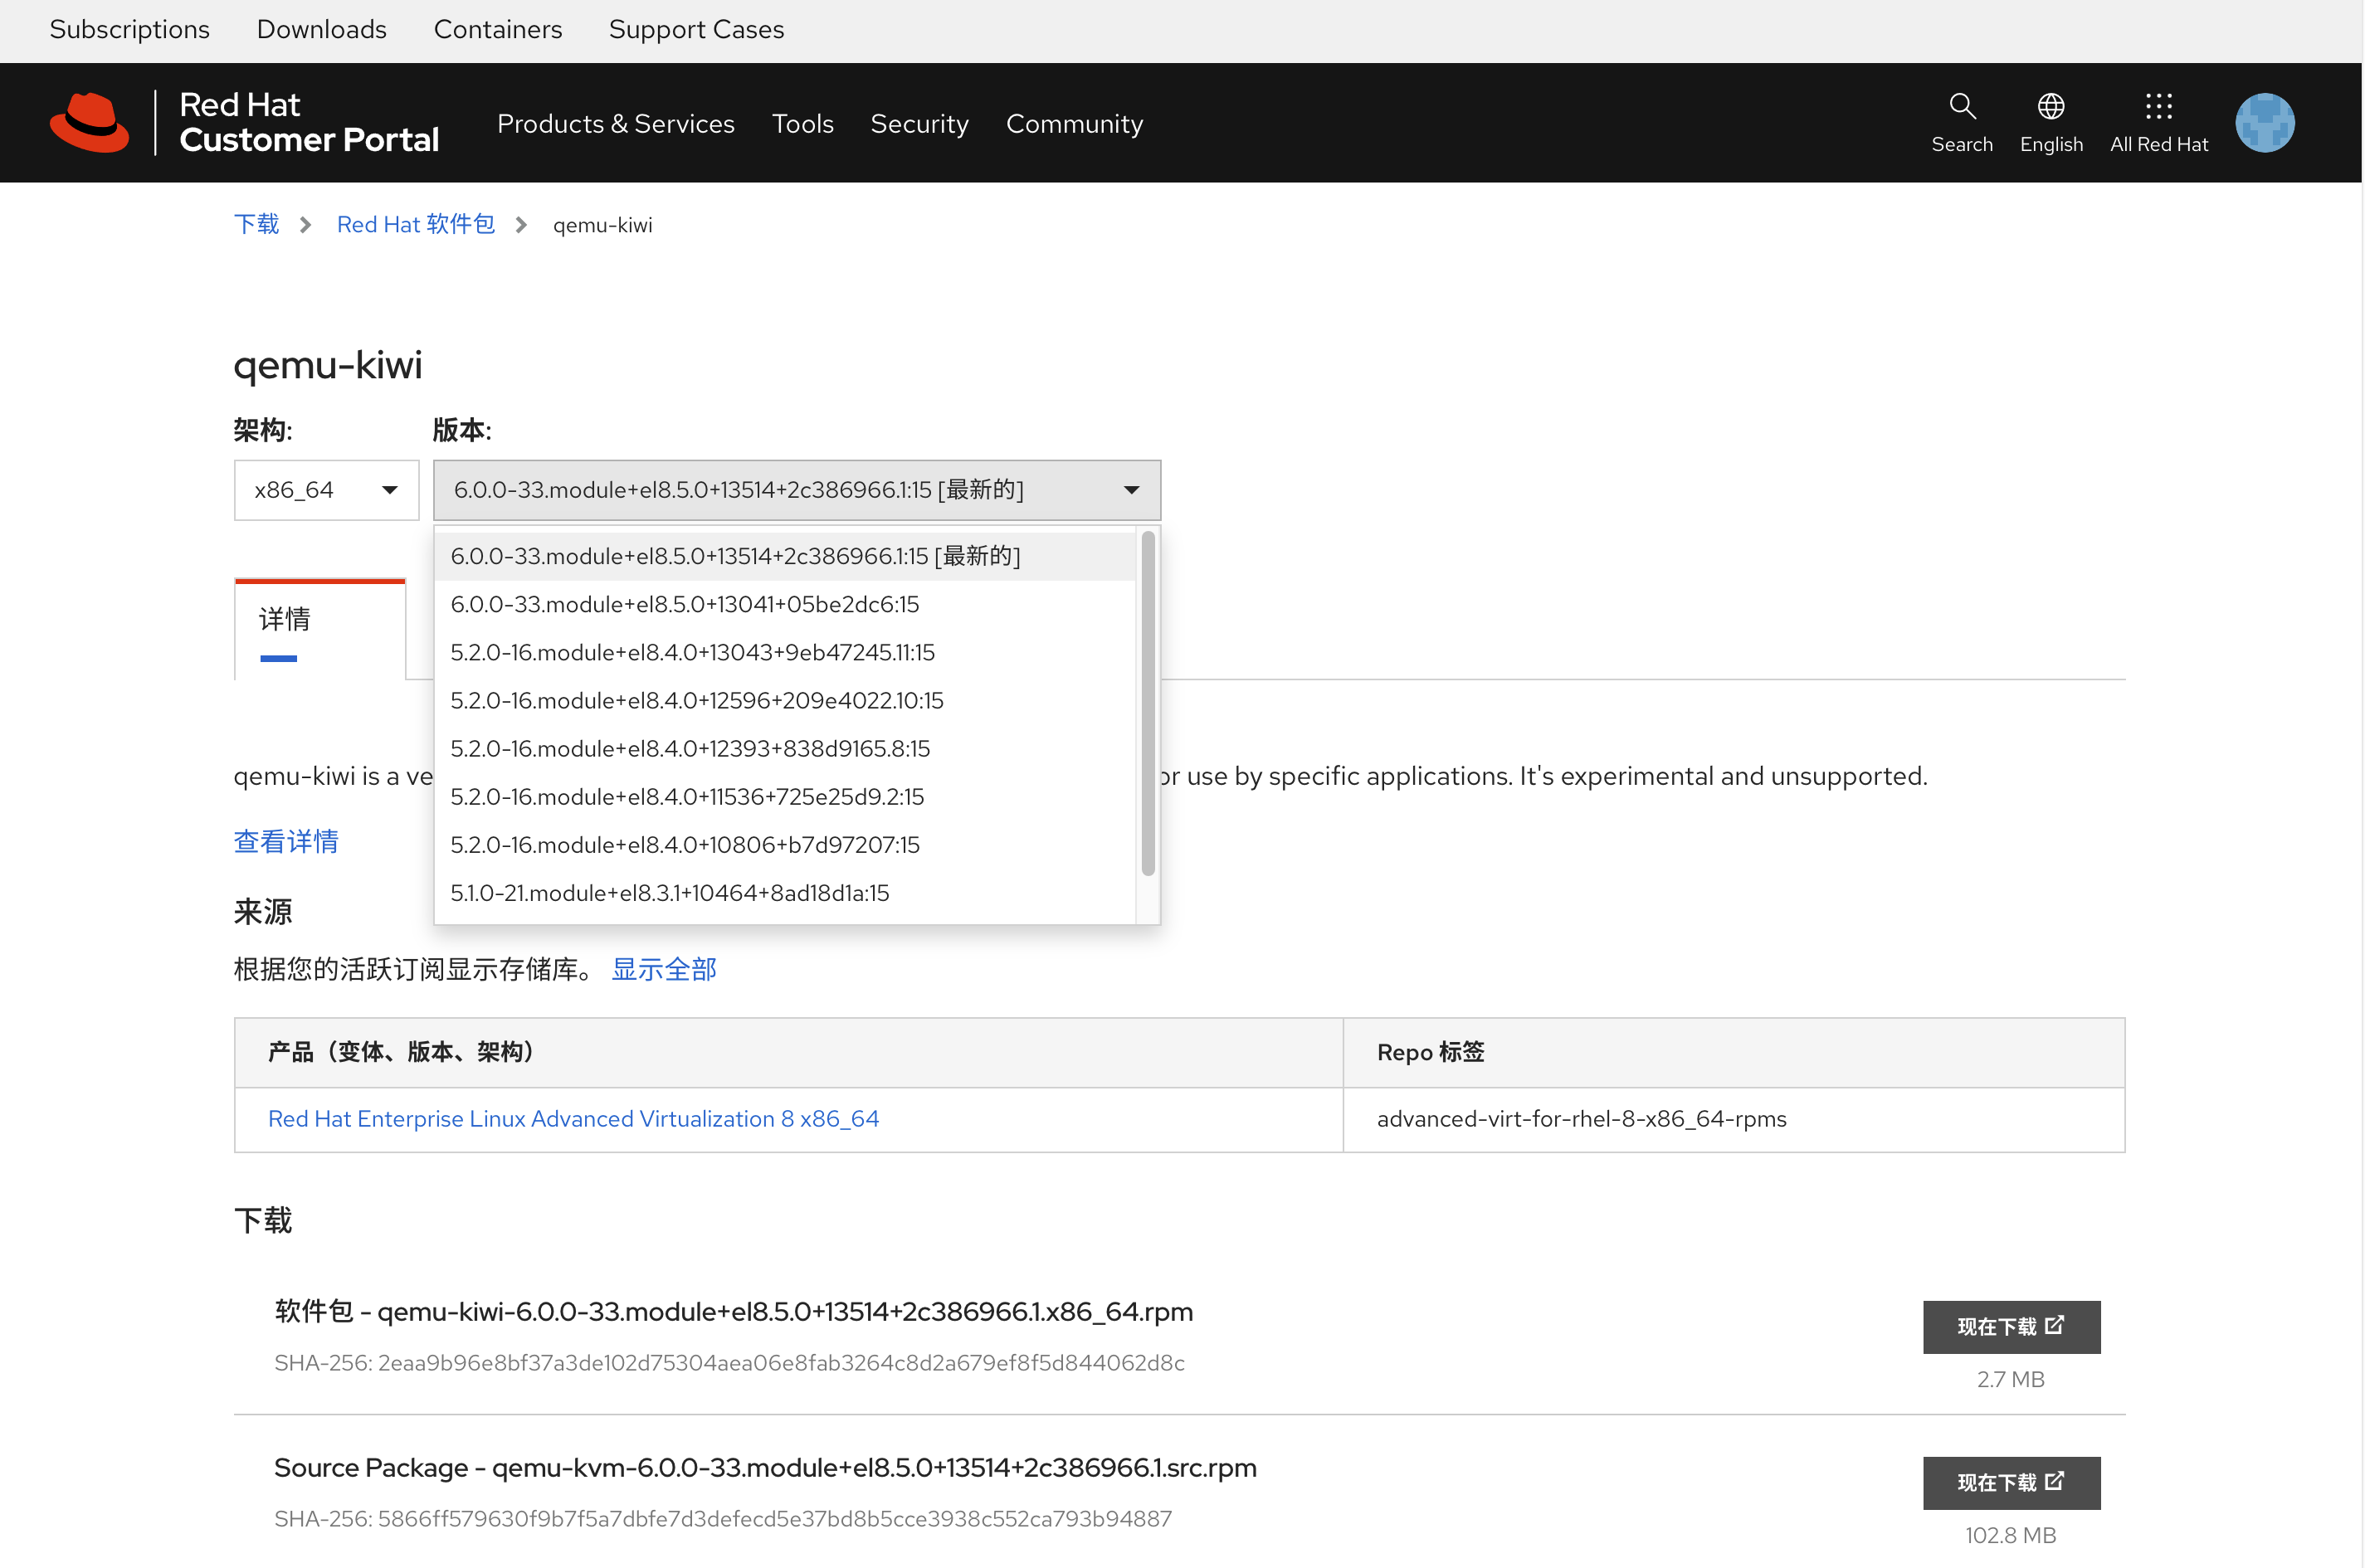Image resolution: width=2365 pixels, height=1568 pixels.
Task: Click the 显示全部 link
Action: (x=664, y=969)
